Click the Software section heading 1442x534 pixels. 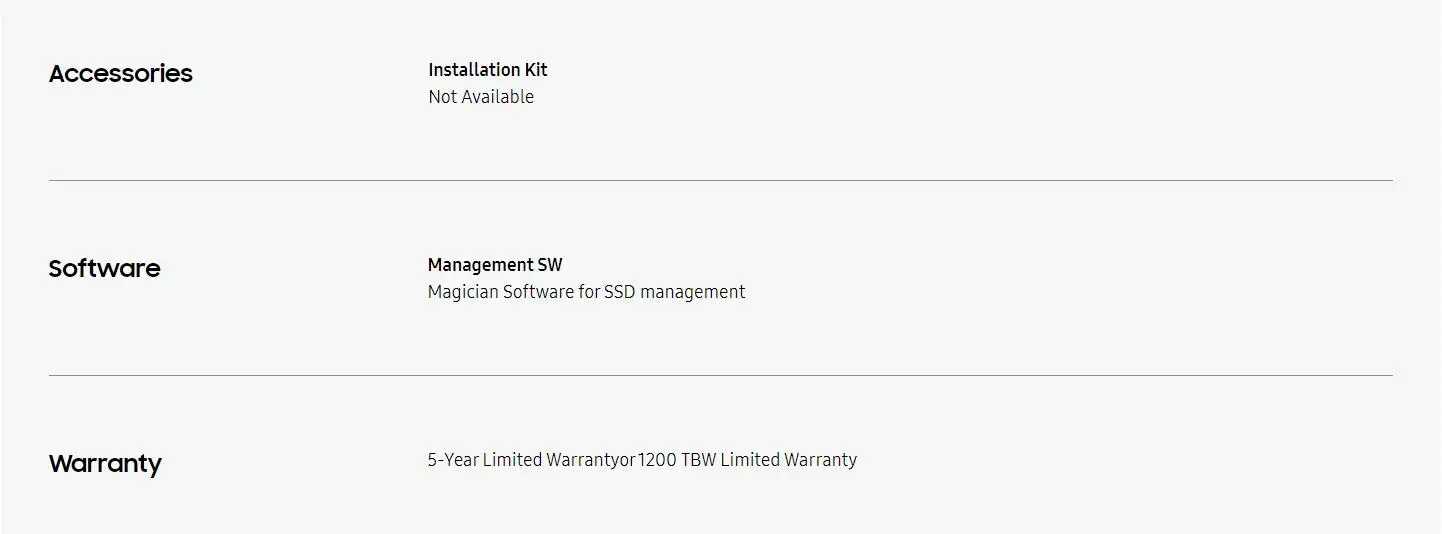pyautogui.click(x=104, y=269)
